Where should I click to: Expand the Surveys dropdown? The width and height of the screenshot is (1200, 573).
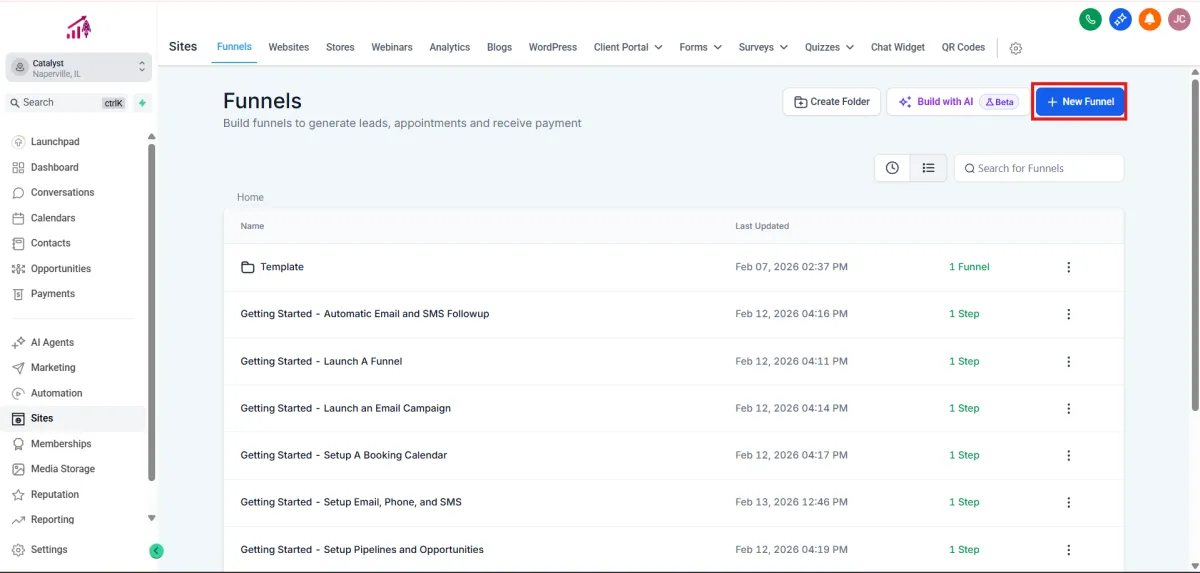763,47
